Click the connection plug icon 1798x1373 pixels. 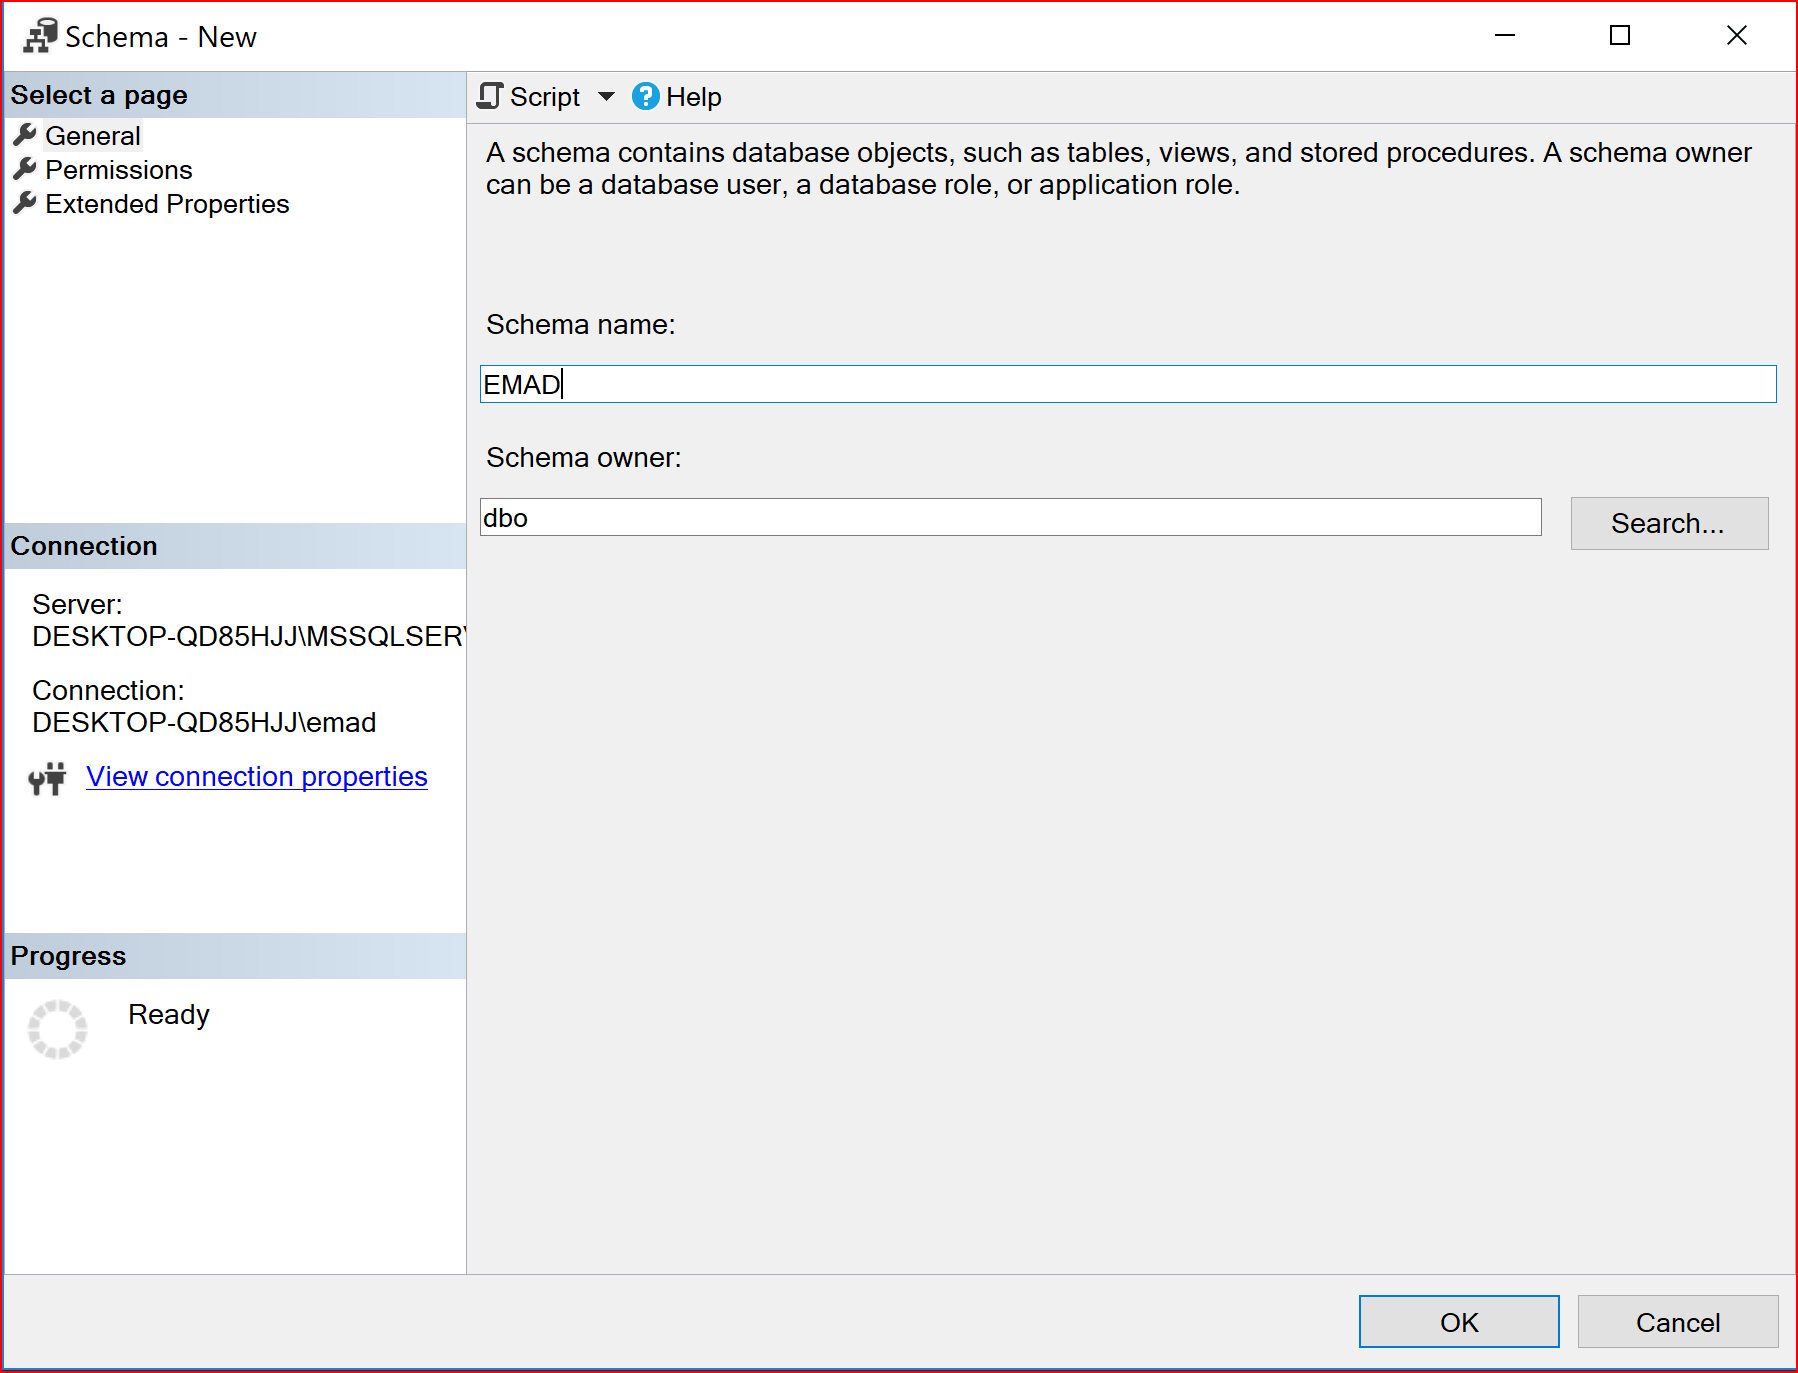coord(47,778)
